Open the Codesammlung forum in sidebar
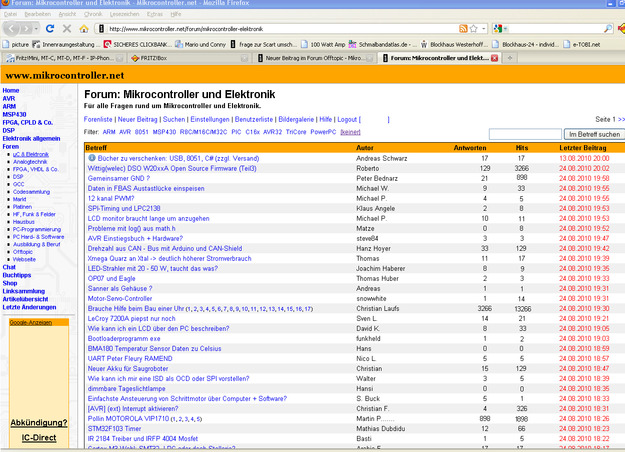 click(31, 192)
